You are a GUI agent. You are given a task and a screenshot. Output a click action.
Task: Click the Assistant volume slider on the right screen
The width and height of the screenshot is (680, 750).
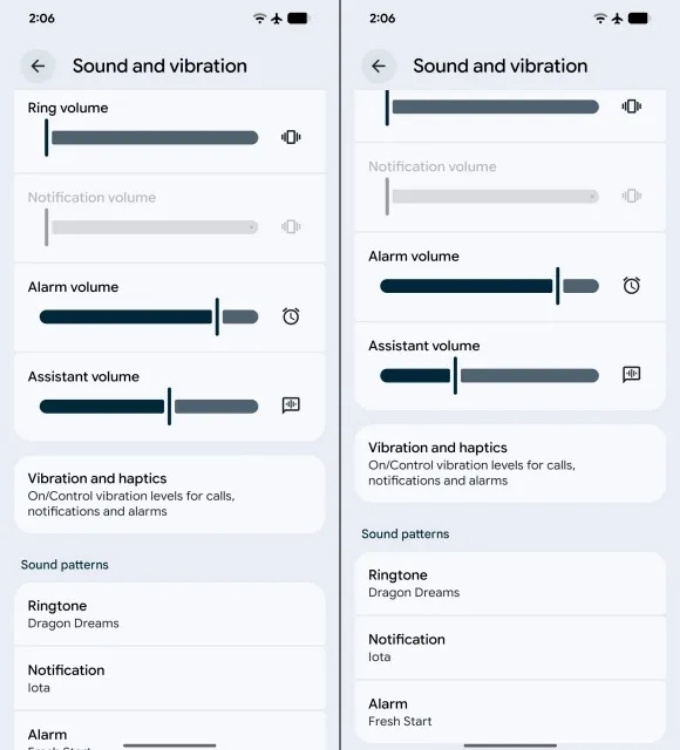tap(489, 375)
